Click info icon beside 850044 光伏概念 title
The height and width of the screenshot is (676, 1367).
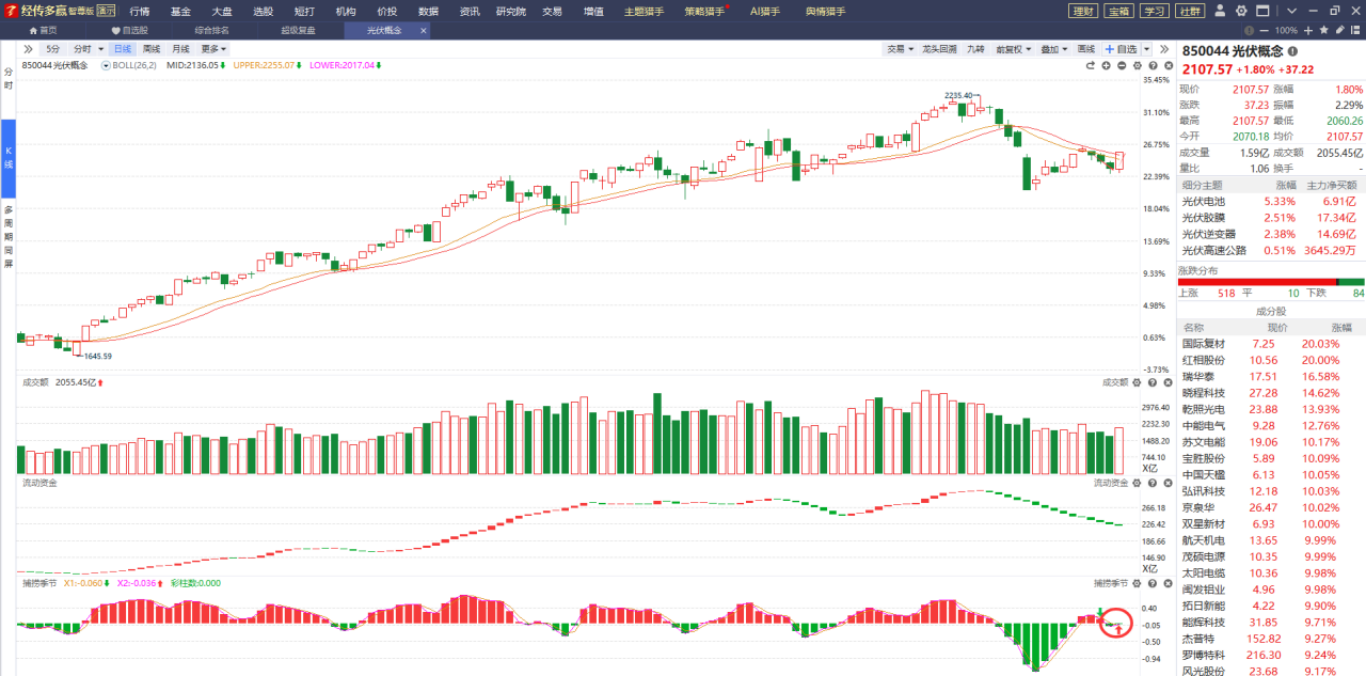[1293, 51]
